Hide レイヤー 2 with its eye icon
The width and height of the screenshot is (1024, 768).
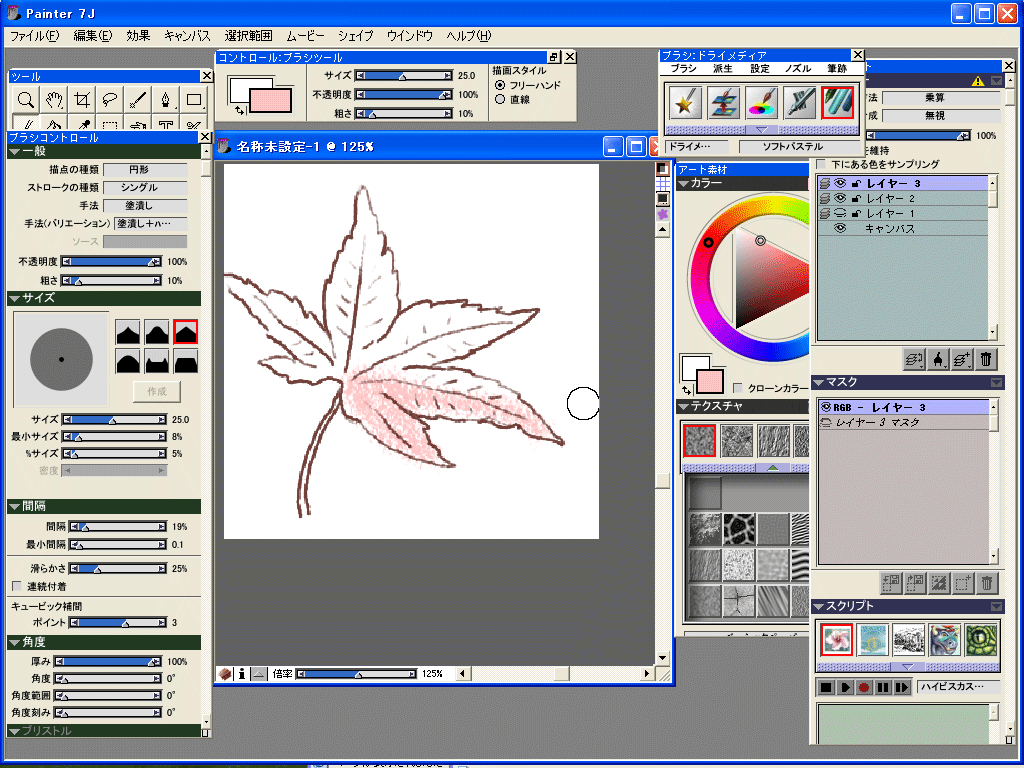[x=840, y=198]
